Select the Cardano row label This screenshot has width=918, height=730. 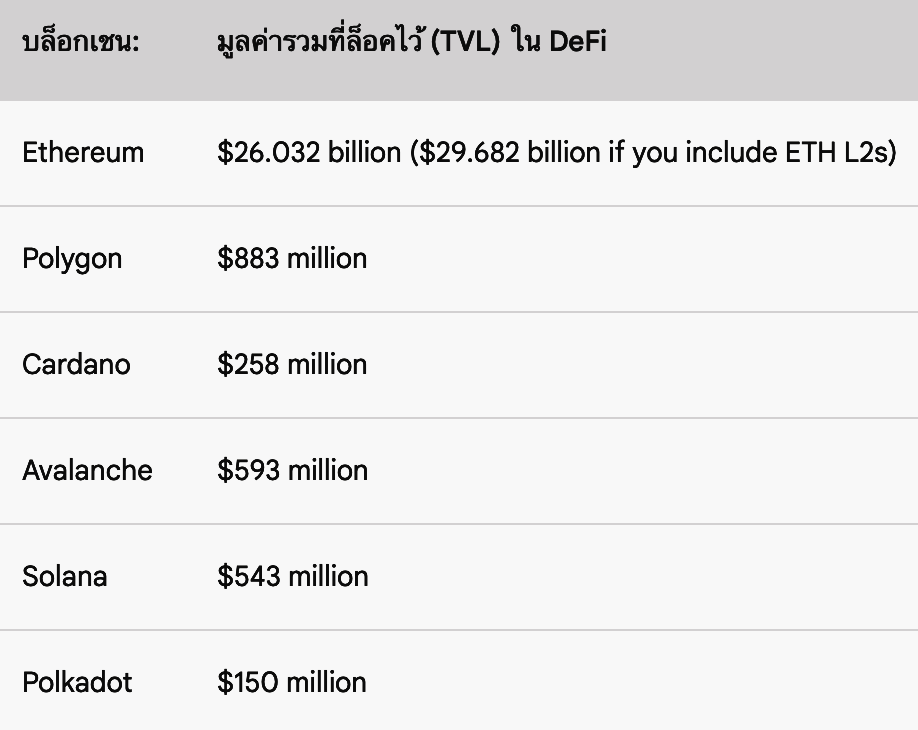tap(76, 364)
